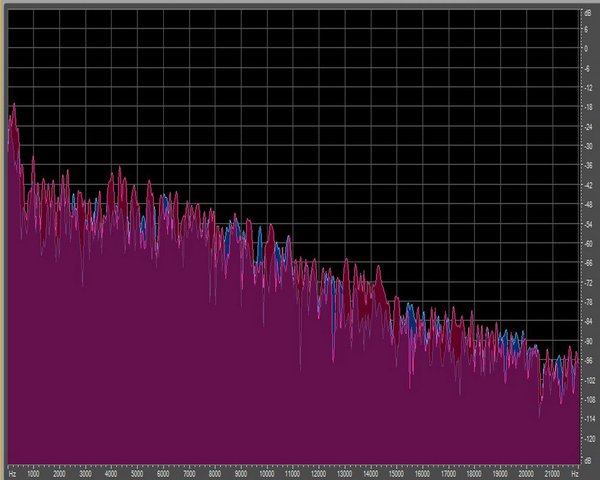600x480 pixels.
Task: Select the 5000 label on frequency ruler
Action: click(137, 474)
